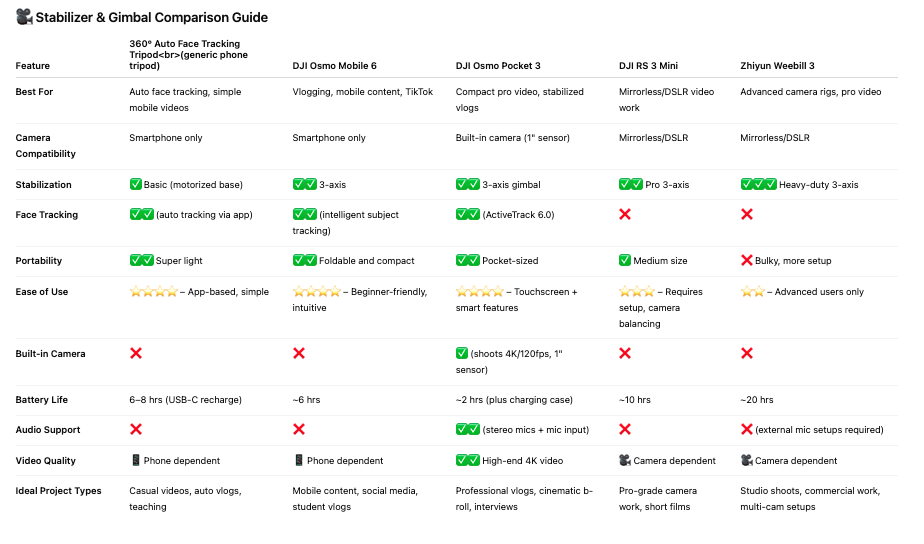Click the camera icon in DJI RS 3 Mini Video Quality

[x=625, y=460]
